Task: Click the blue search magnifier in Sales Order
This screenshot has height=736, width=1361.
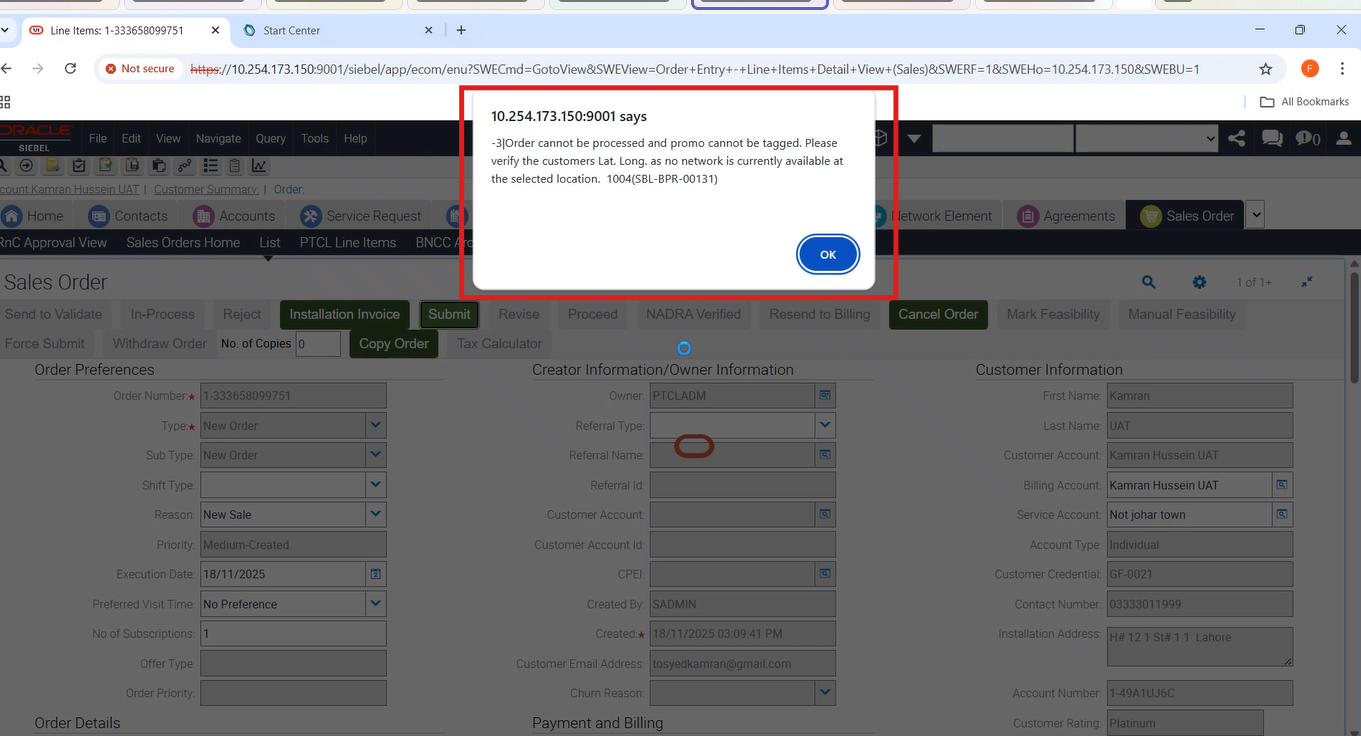Action: pos(1149,283)
